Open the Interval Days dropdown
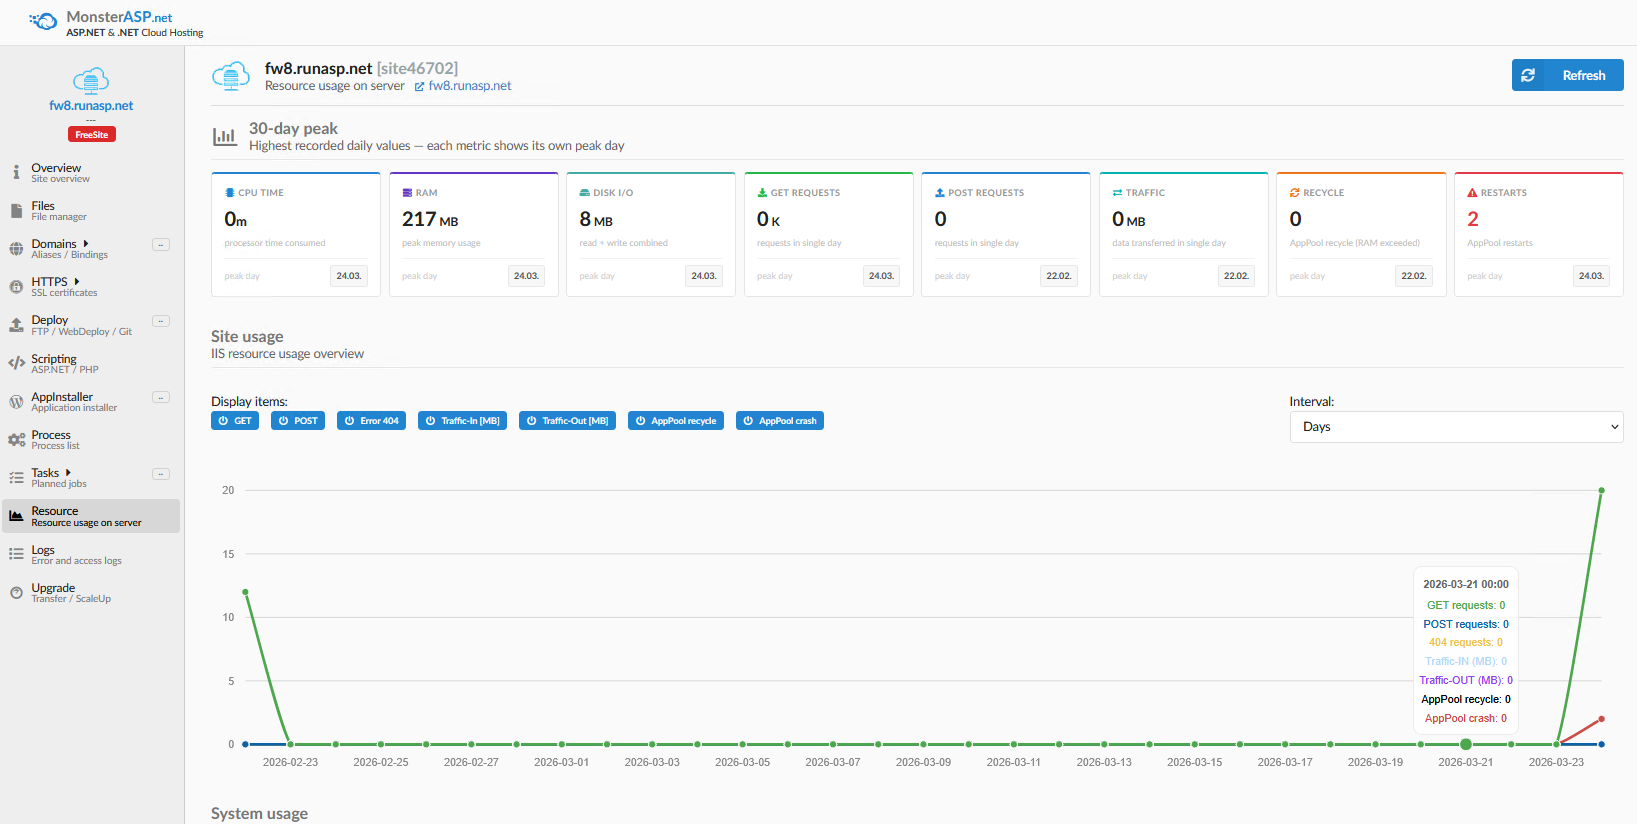This screenshot has height=824, width=1637. 1455,427
